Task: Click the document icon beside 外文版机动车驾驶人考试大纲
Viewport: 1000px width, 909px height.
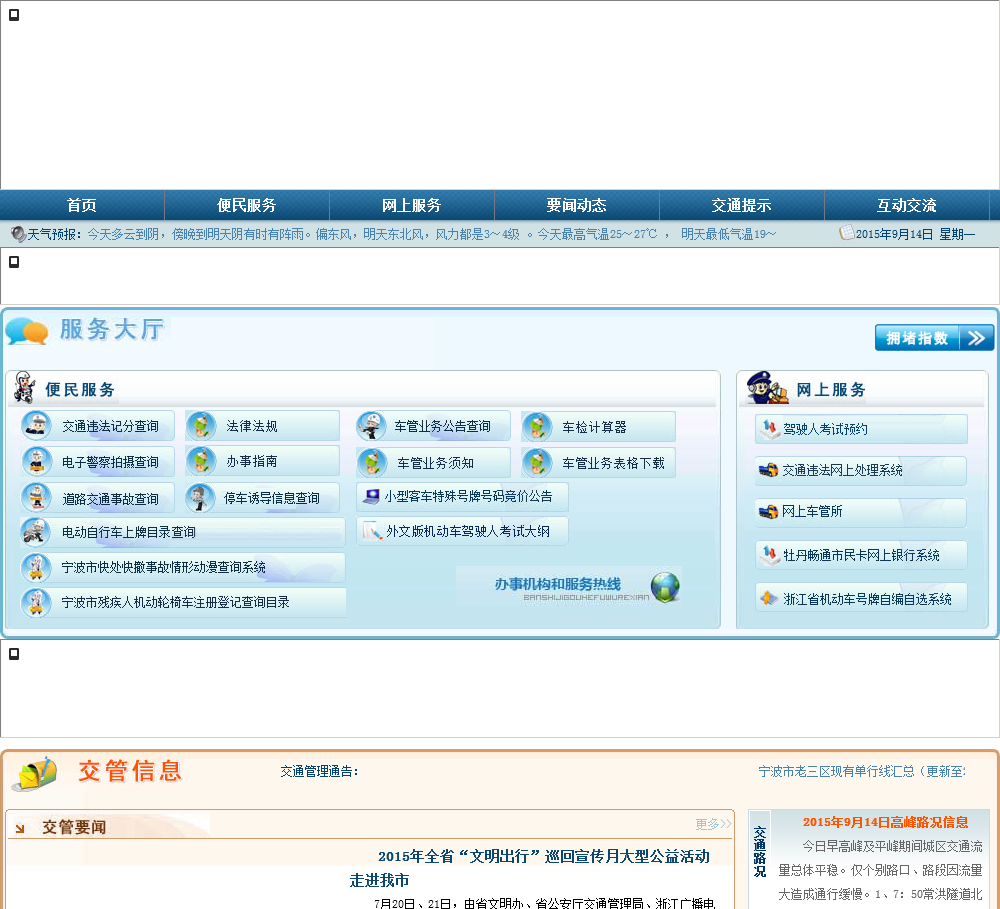Action: 372,531
